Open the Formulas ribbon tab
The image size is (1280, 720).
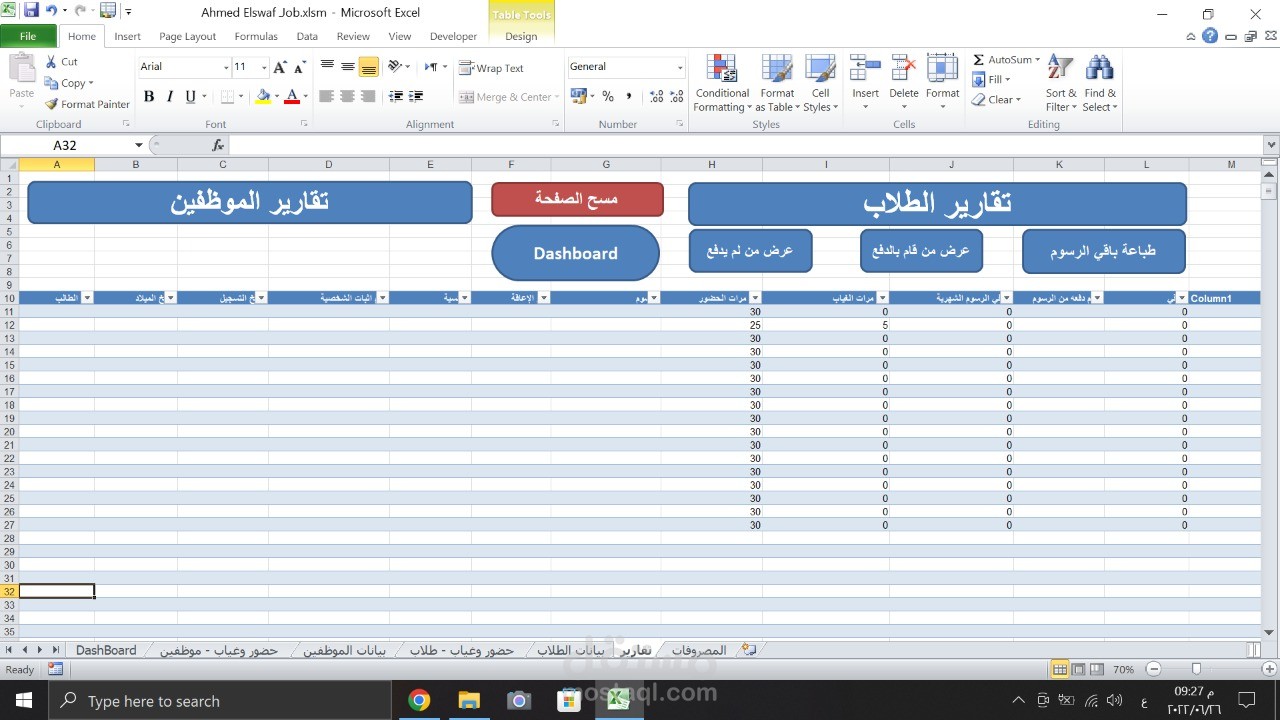tap(256, 36)
